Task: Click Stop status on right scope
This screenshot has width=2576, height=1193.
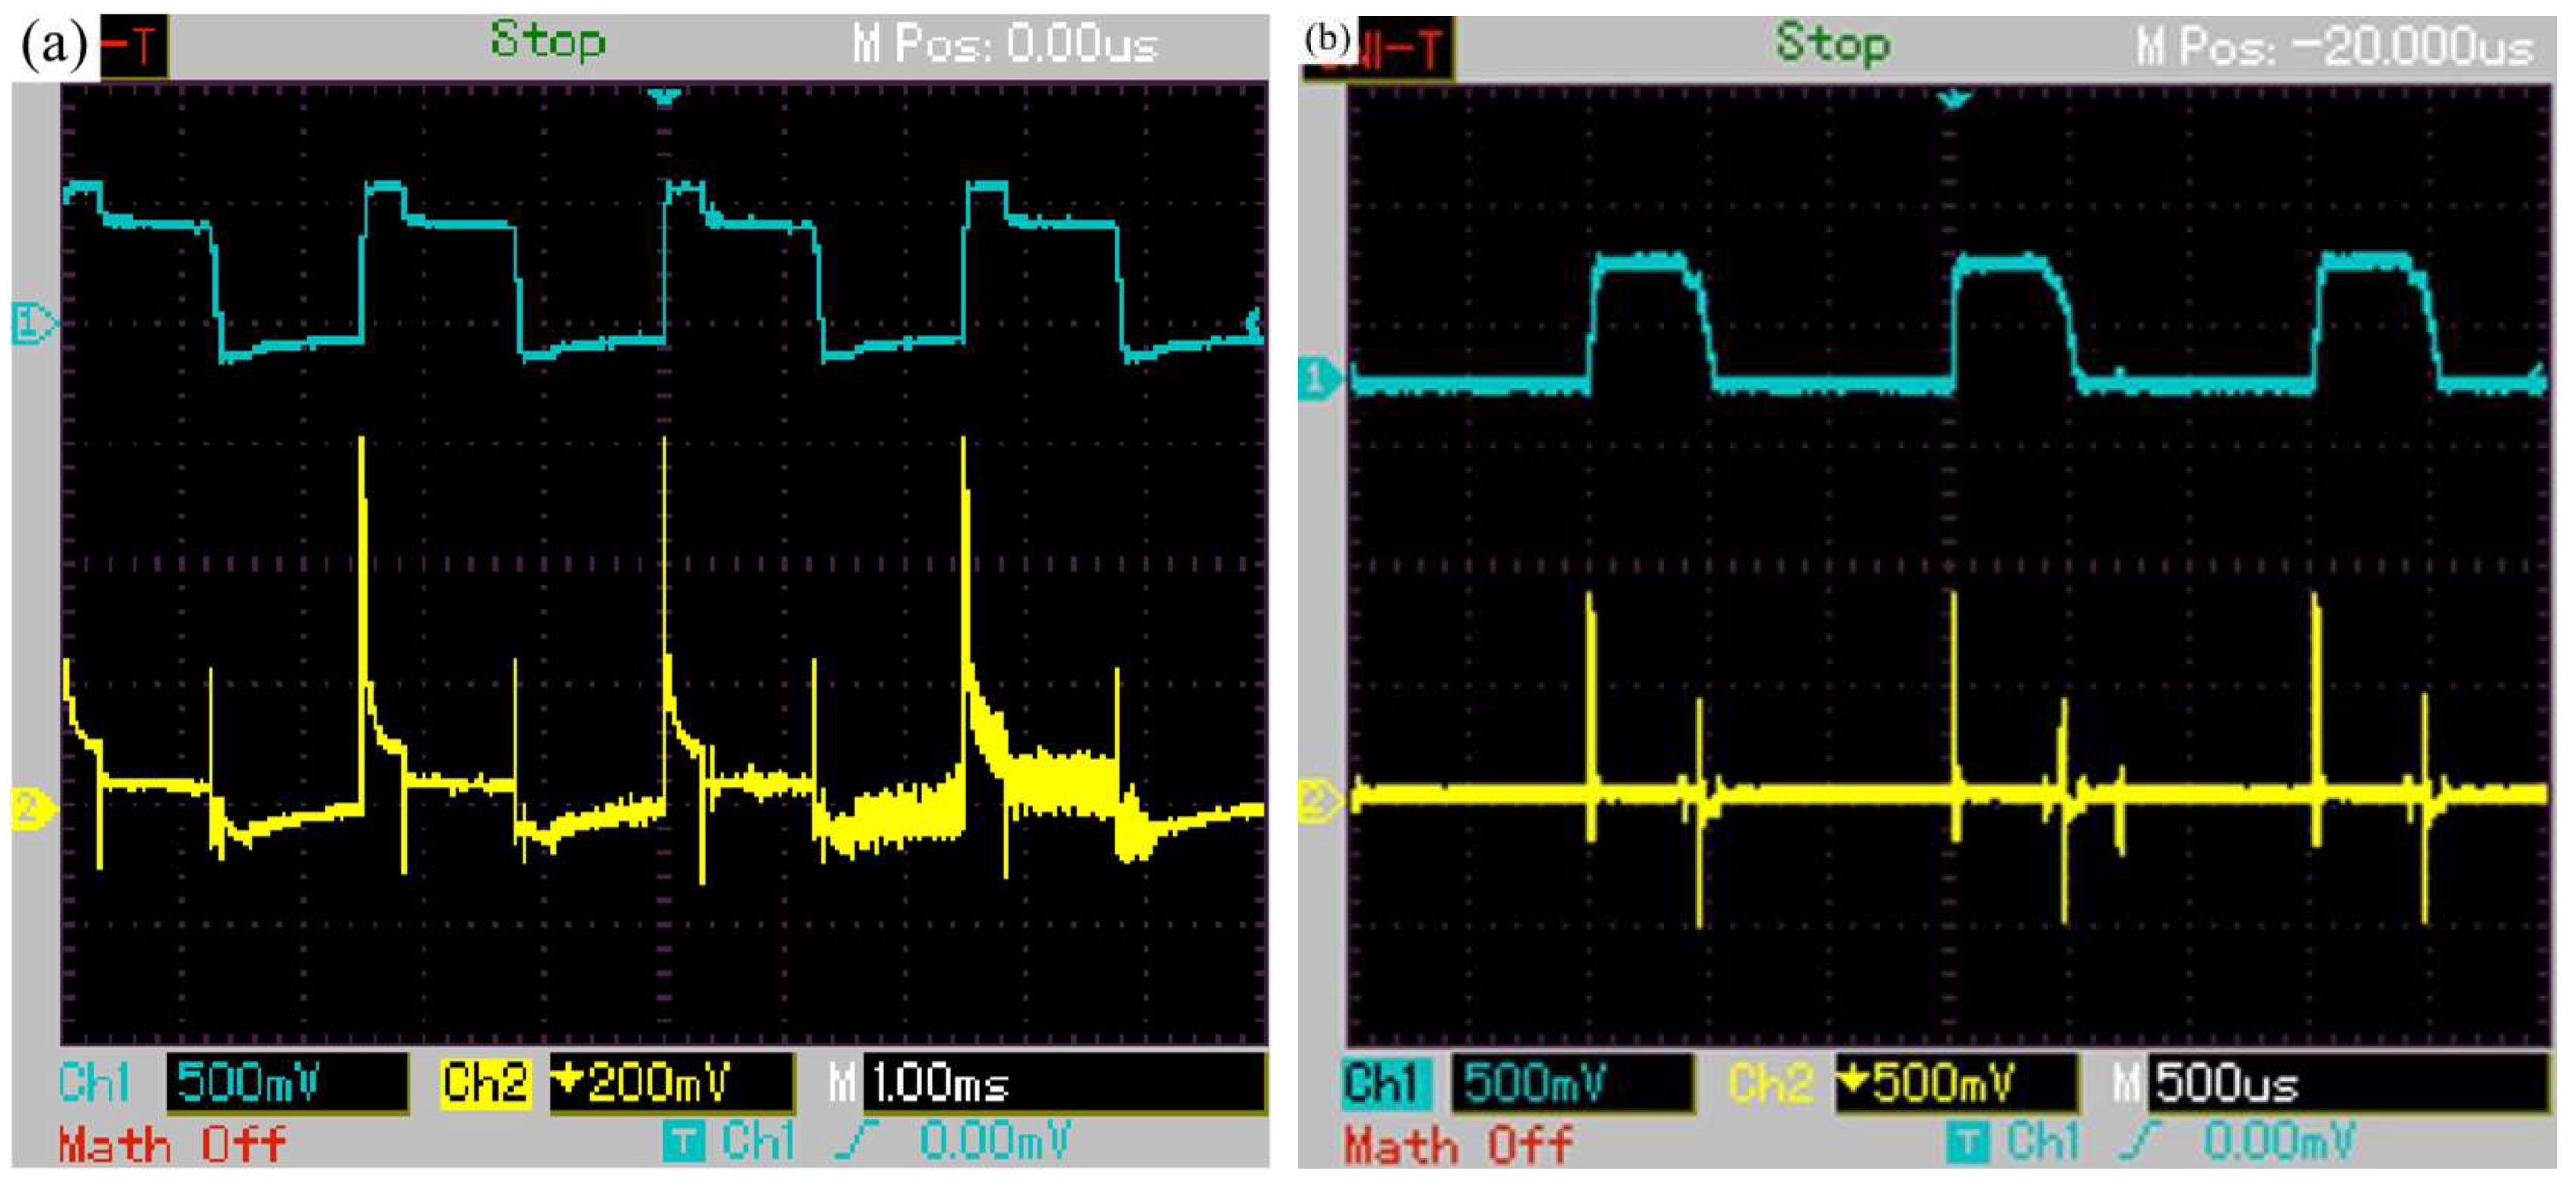Action: (x=1832, y=44)
